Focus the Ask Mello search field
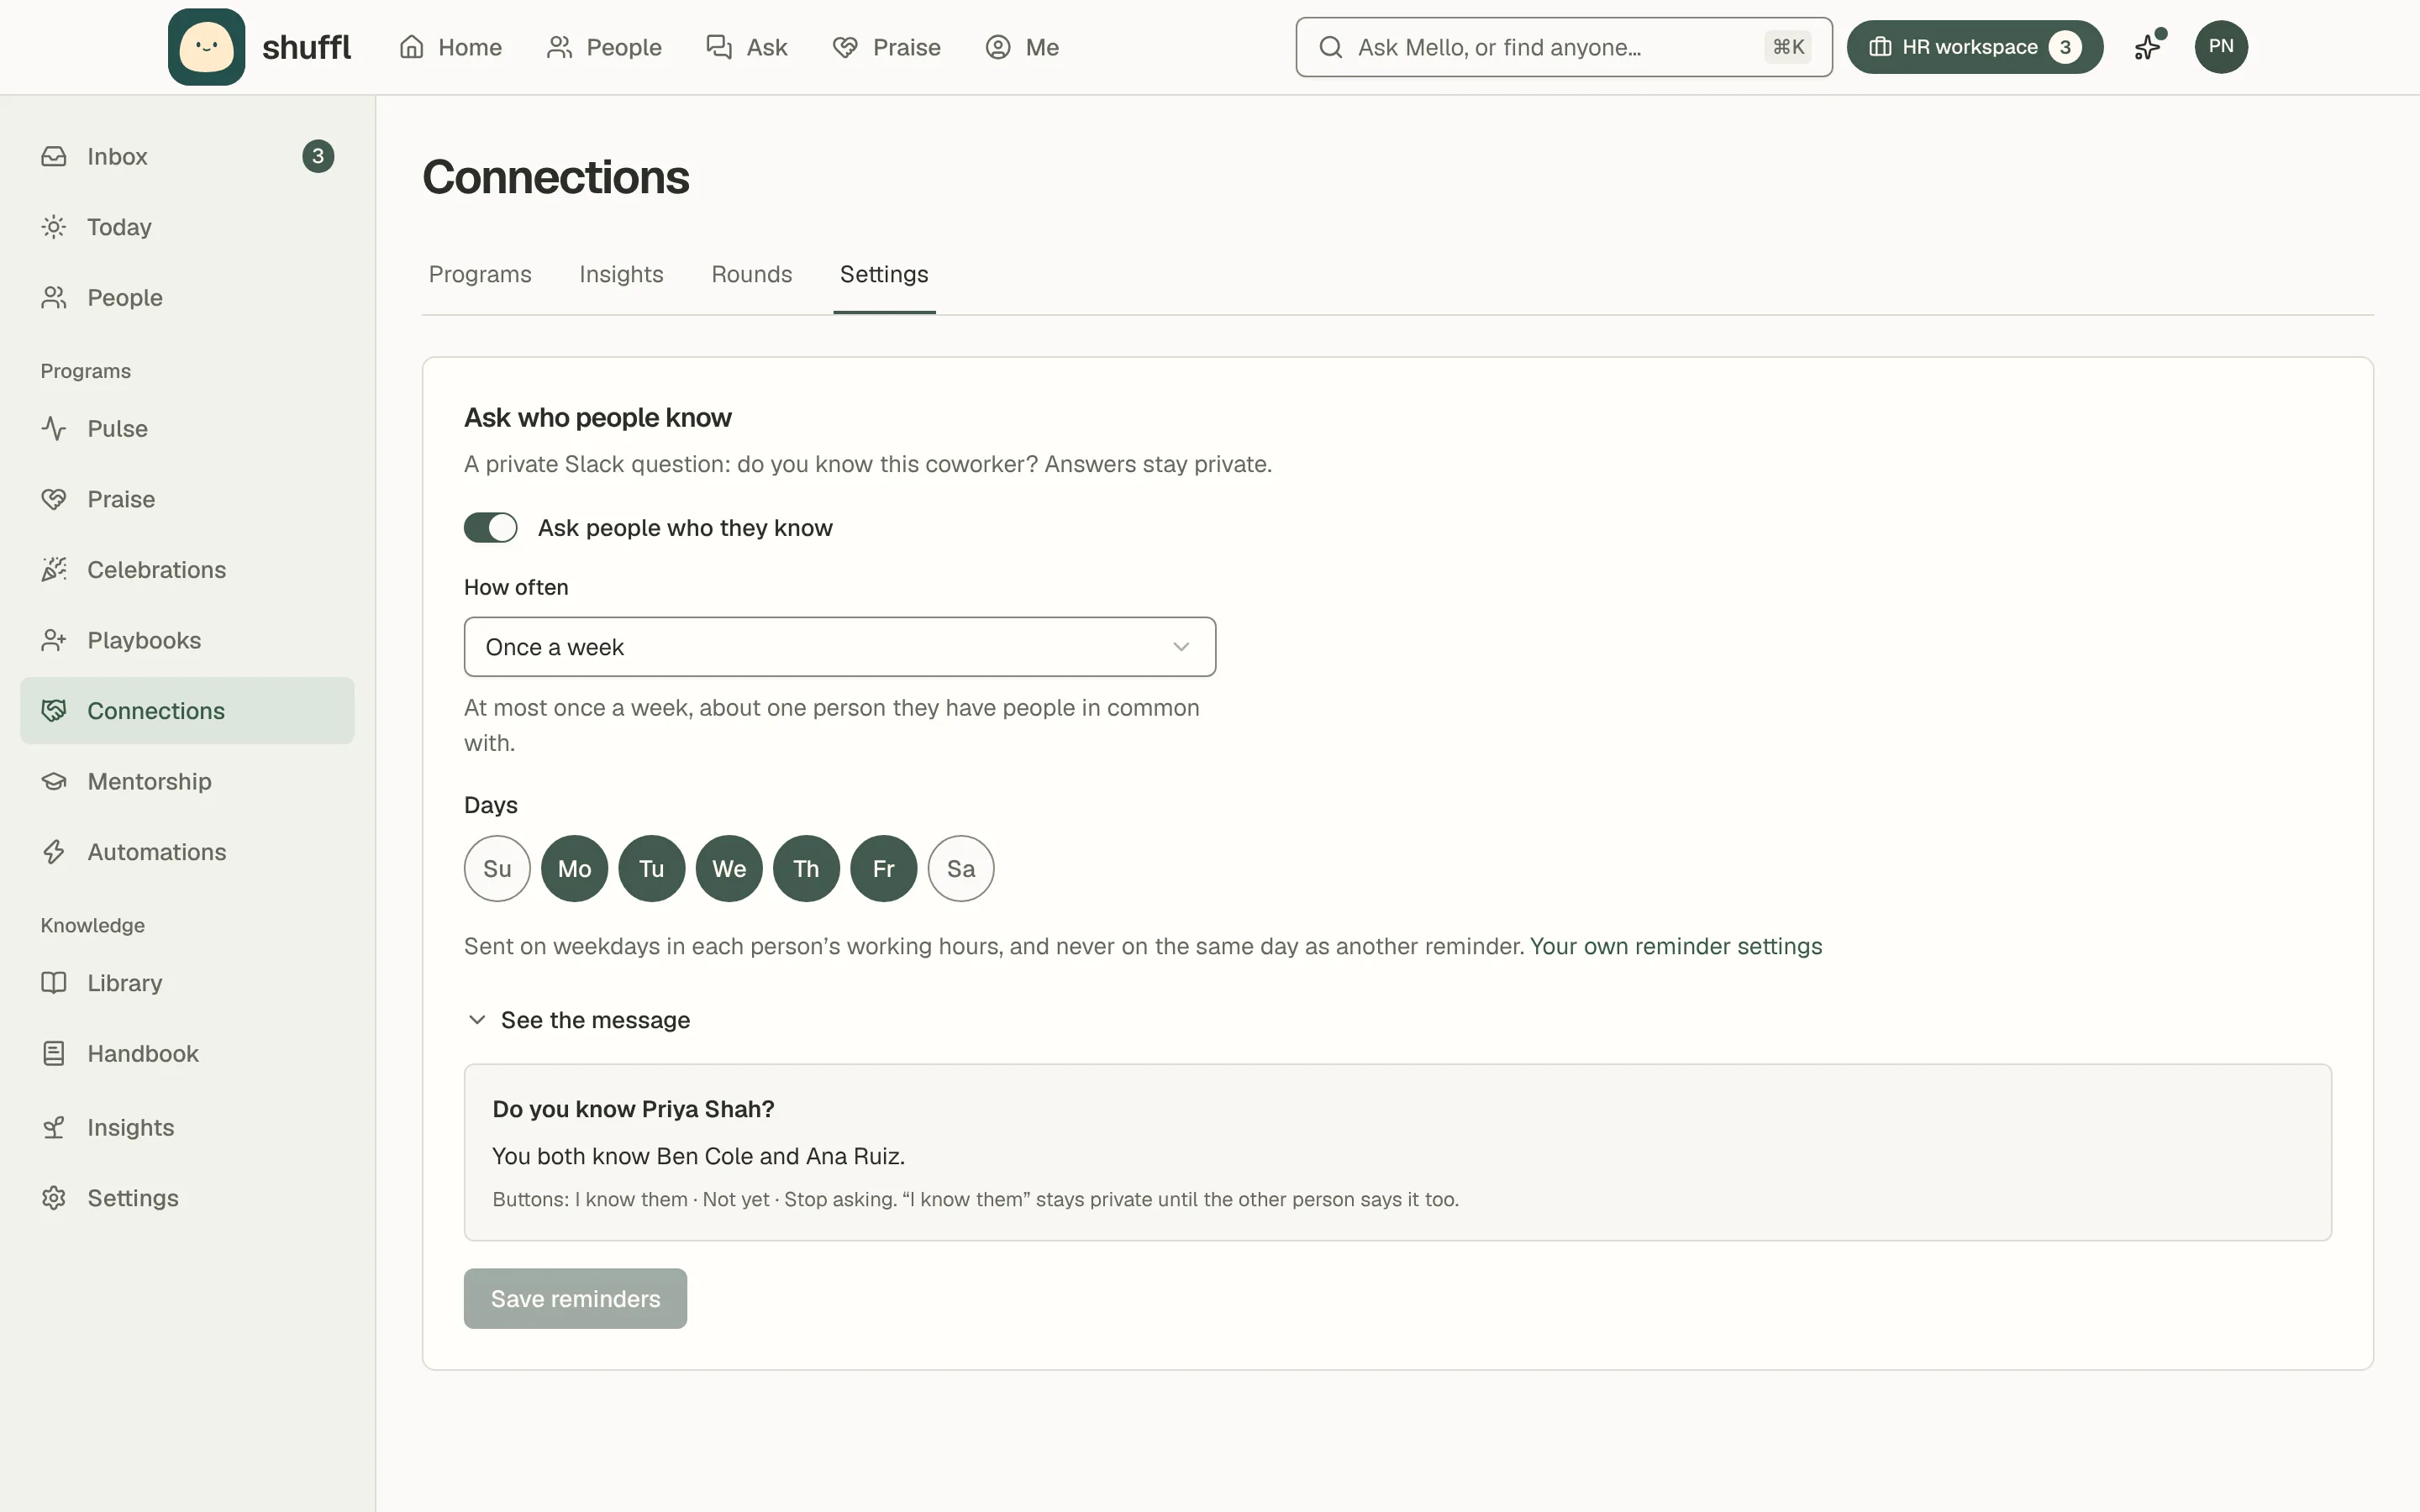Viewport: 2420px width, 1512px height. pos(1564,47)
